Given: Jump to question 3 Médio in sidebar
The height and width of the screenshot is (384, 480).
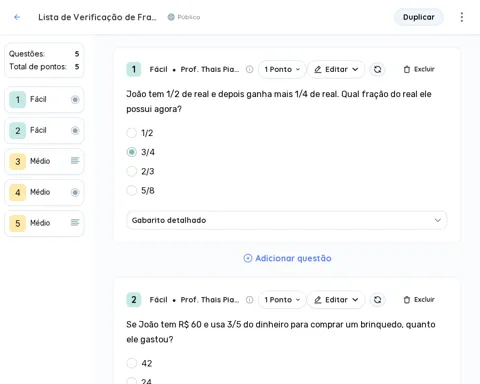Looking at the screenshot, I should tap(44, 161).
